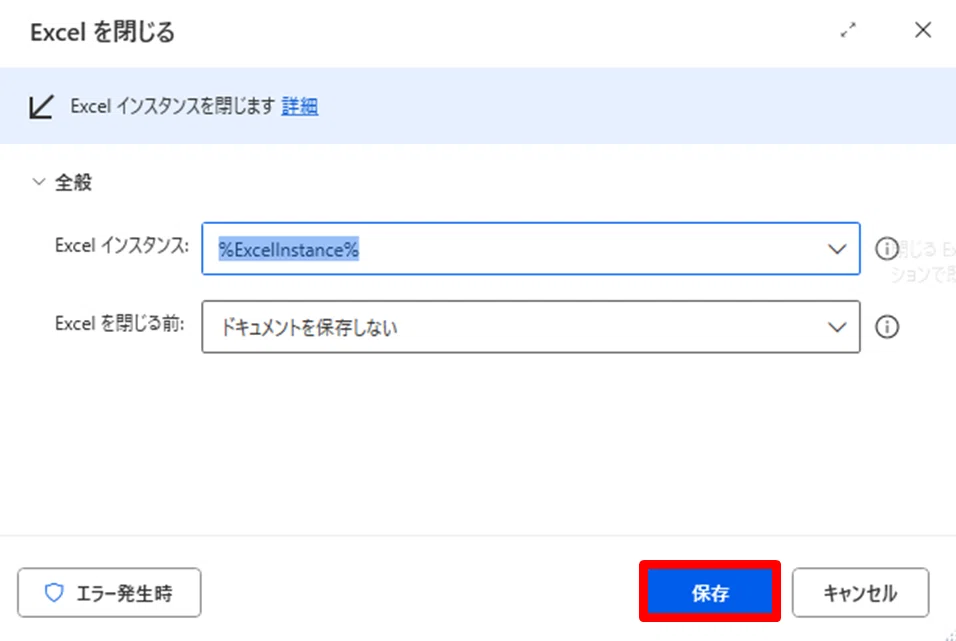Open the エラー発生時 settings

[109, 593]
